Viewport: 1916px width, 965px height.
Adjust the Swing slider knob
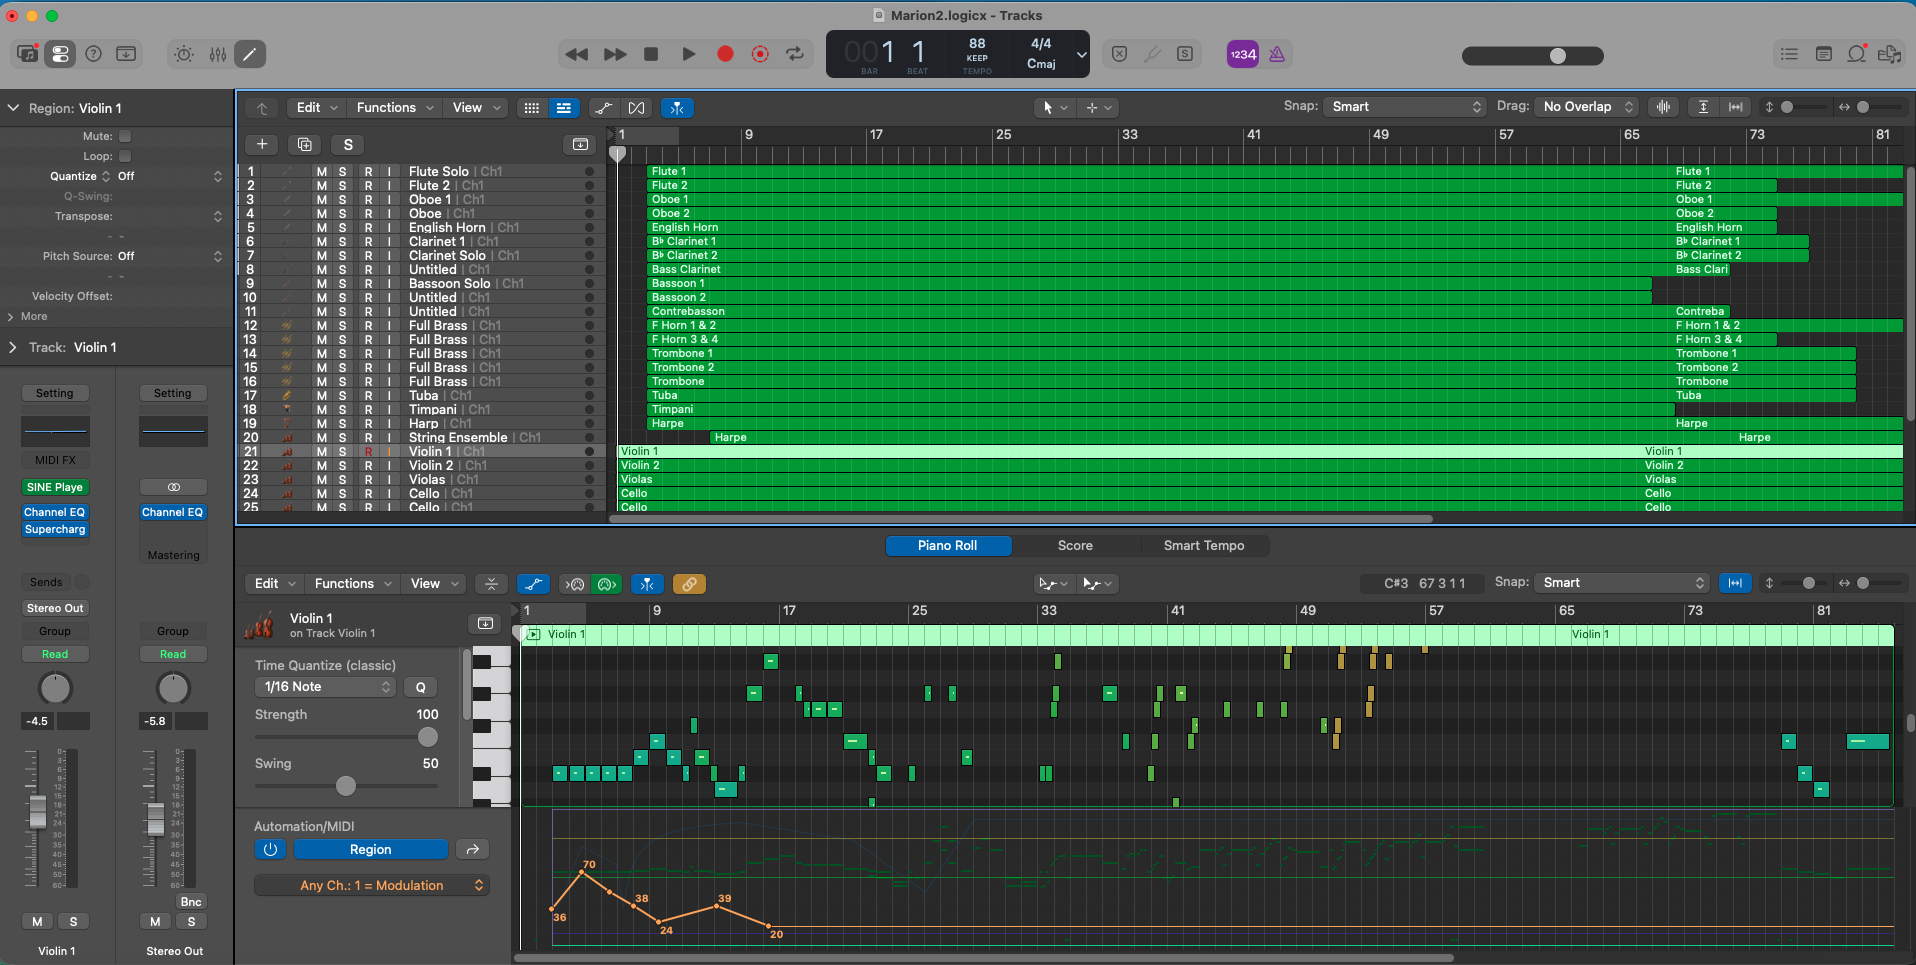346,786
